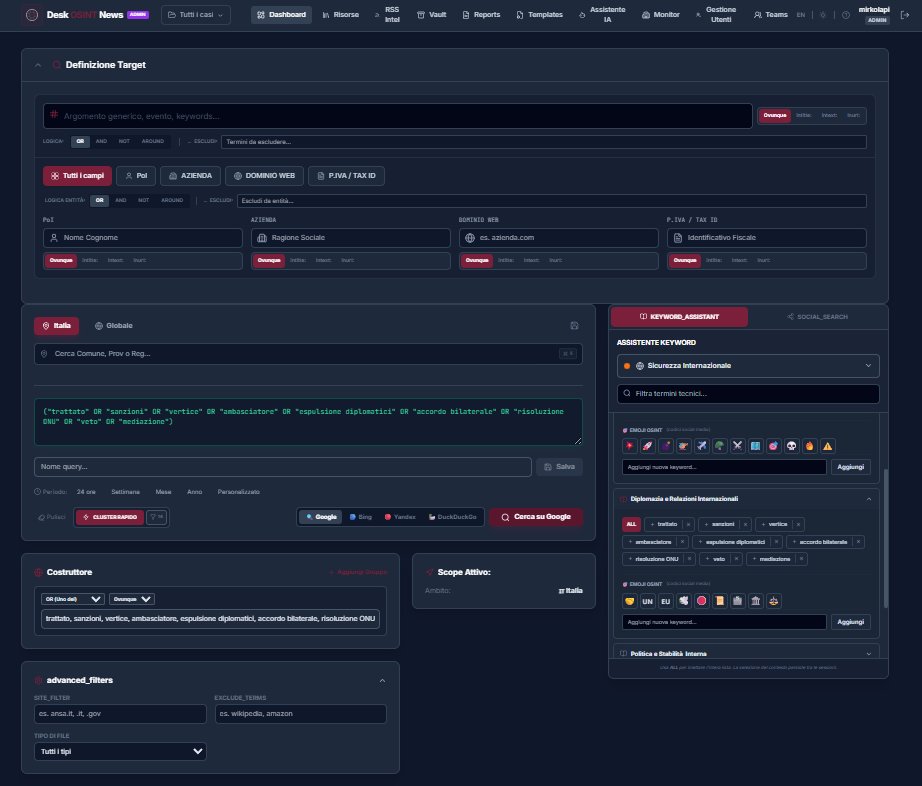Collapse the Definizione Target panel
Viewport: 922px width, 786px height.
pos(38,65)
